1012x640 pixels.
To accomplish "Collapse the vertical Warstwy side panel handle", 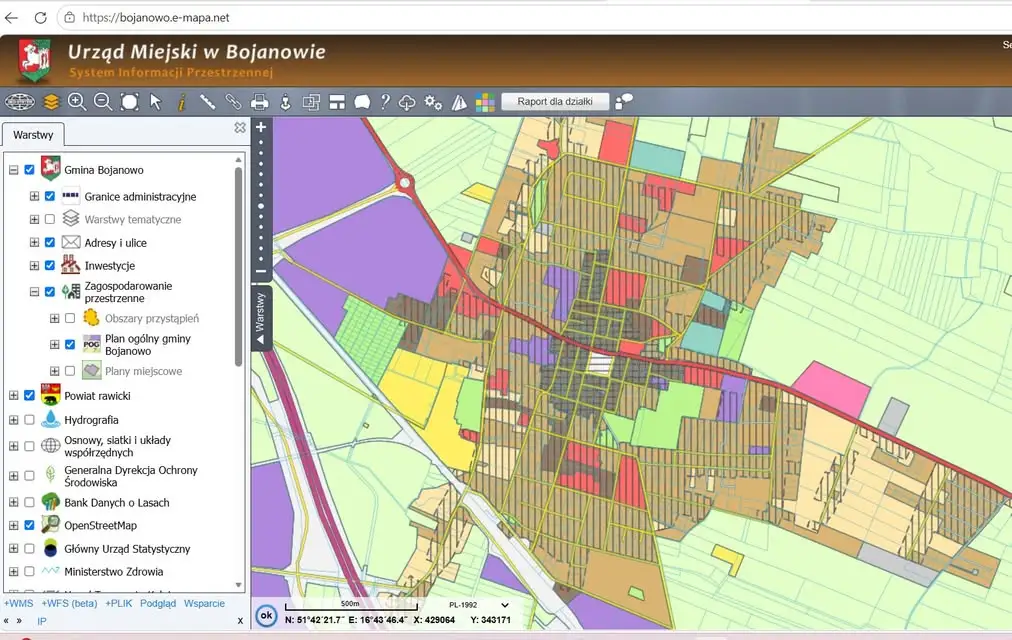I will (x=261, y=319).
